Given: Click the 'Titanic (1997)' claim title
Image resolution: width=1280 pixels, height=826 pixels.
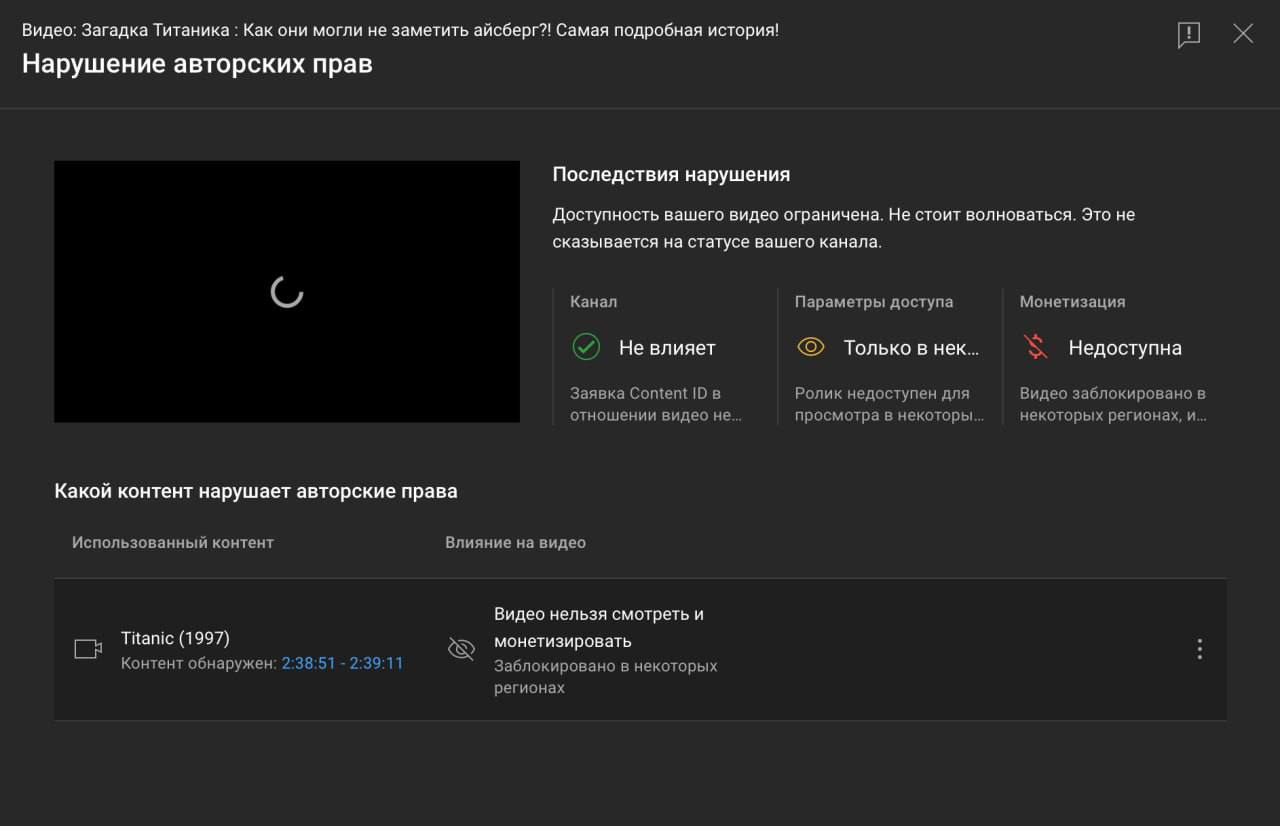Looking at the screenshot, I should 175,638.
